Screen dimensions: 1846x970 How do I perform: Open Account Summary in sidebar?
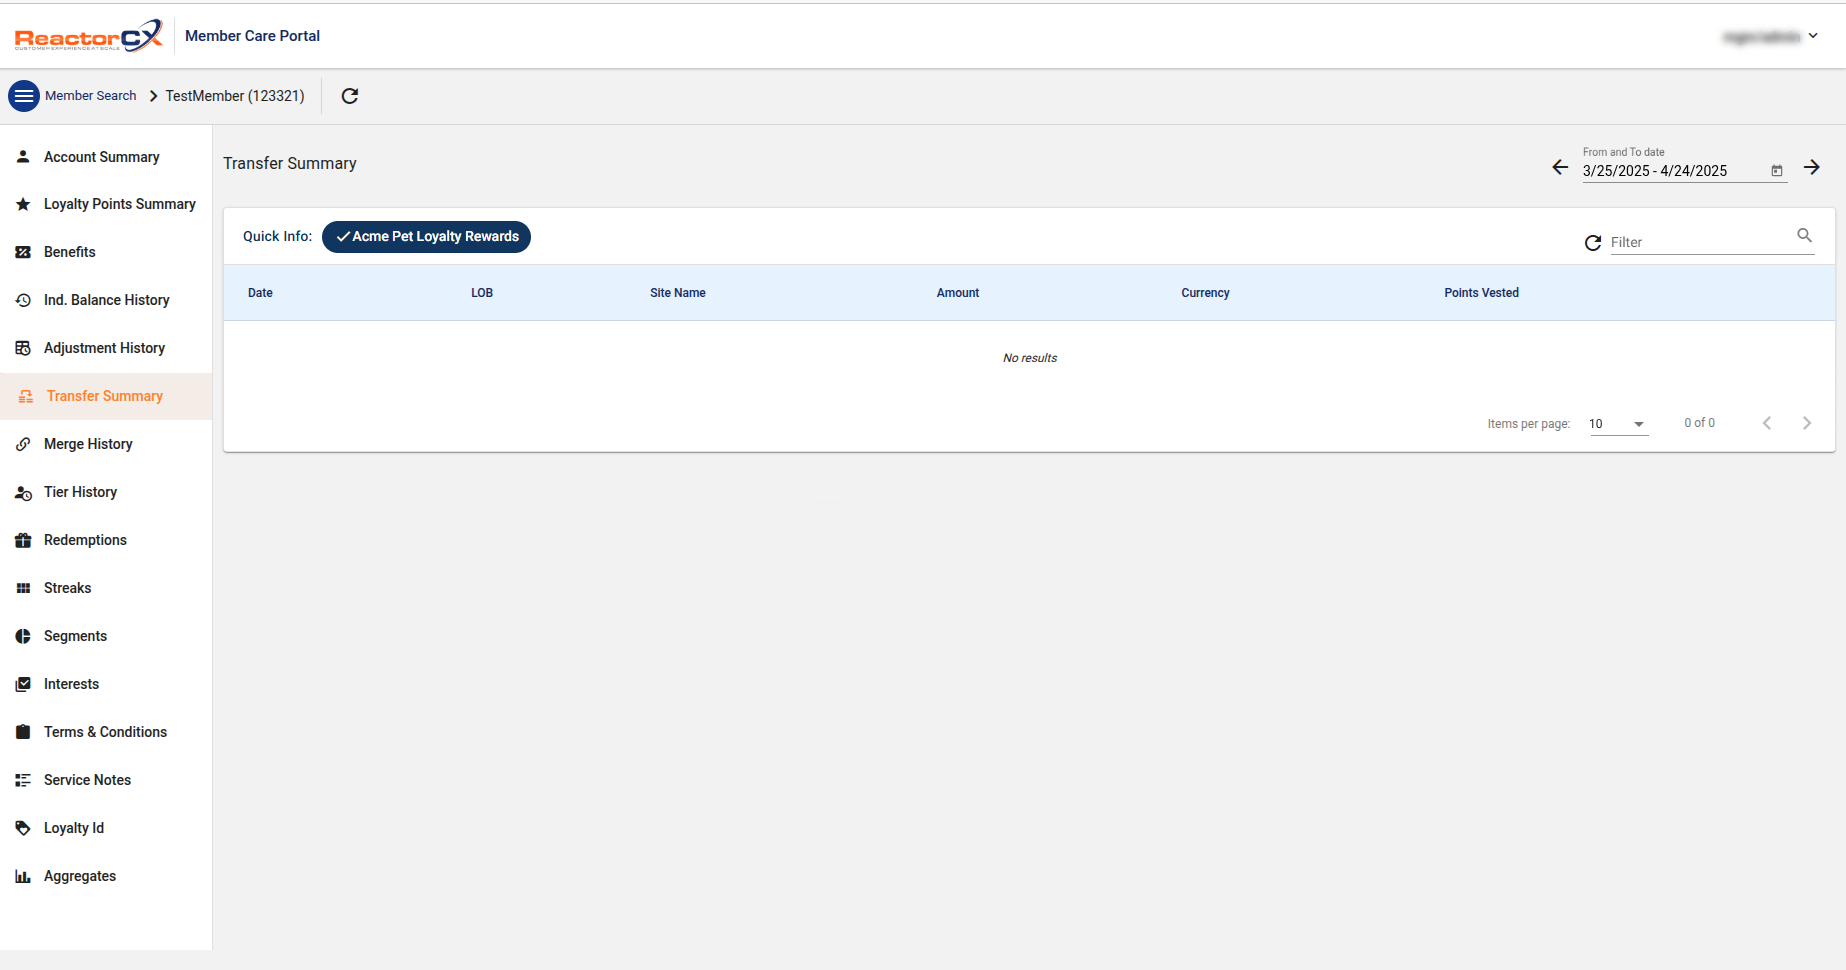[x=101, y=157]
